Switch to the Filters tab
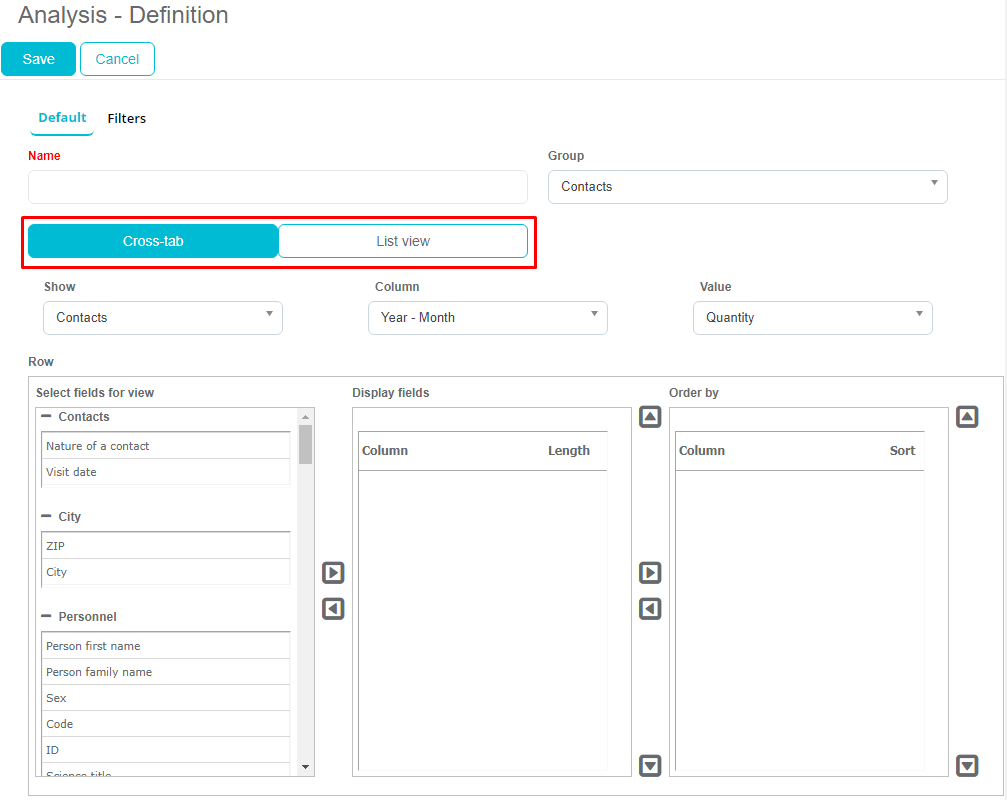 (127, 119)
